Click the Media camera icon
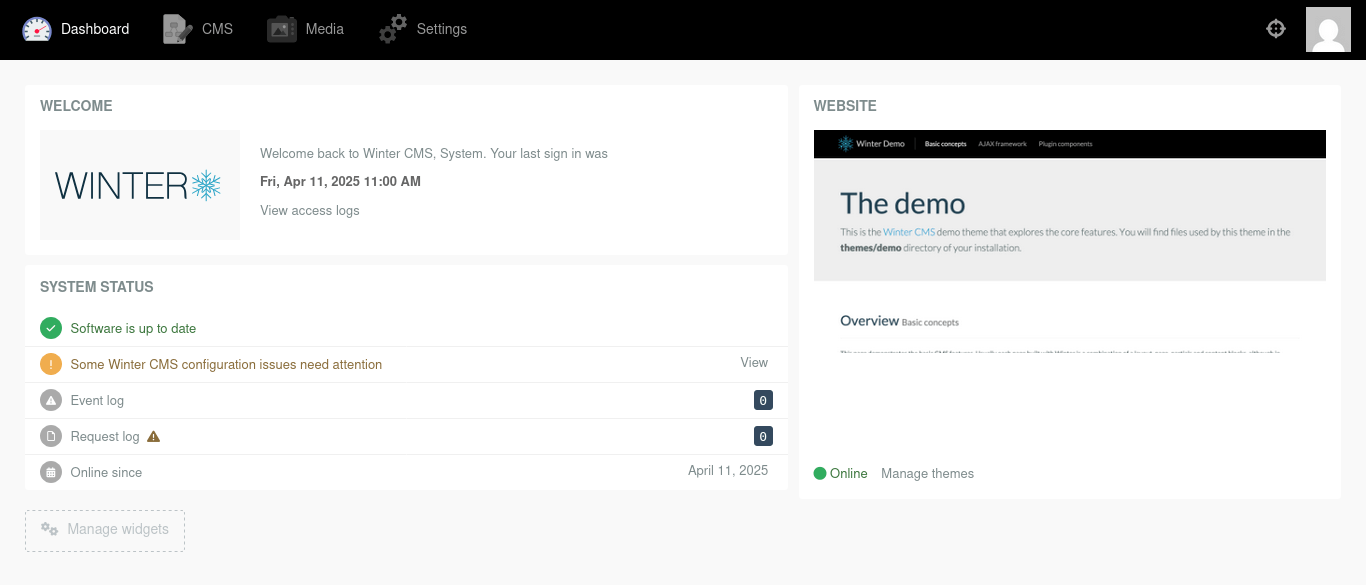The width and height of the screenshot is (1366, 585). tap(282, 29)
